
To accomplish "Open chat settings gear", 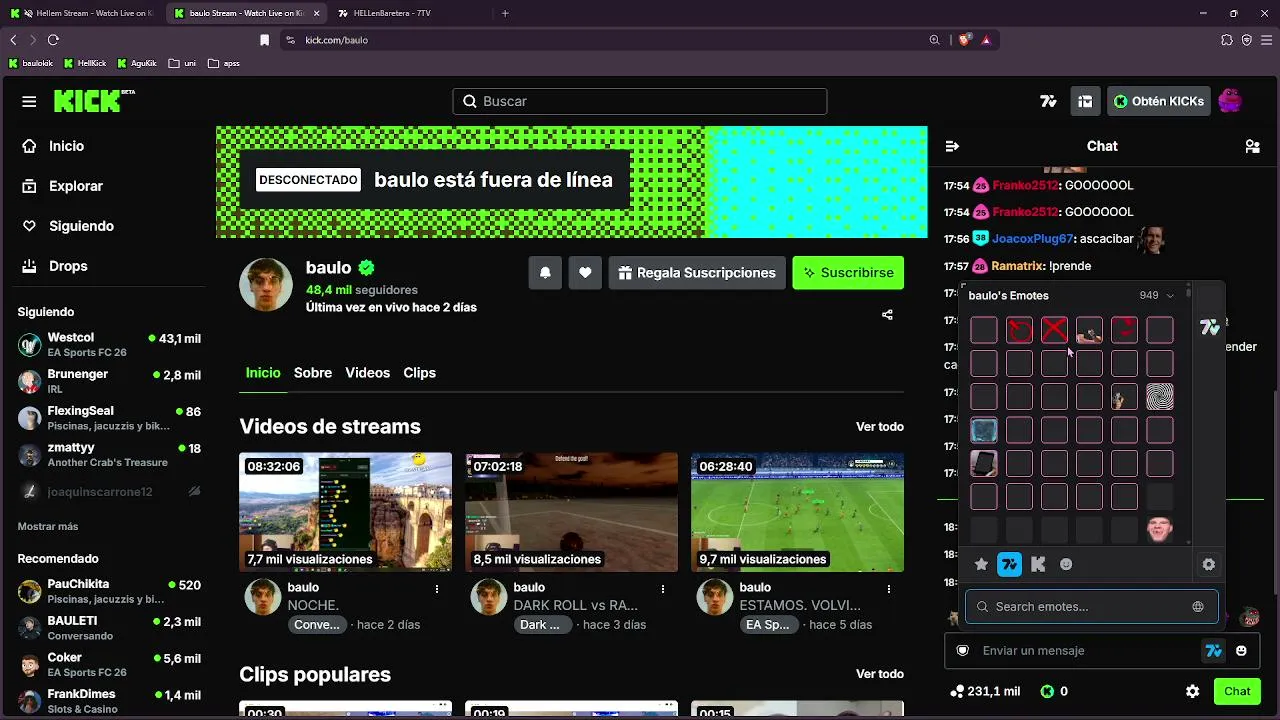I will [x=1192, y=691].
